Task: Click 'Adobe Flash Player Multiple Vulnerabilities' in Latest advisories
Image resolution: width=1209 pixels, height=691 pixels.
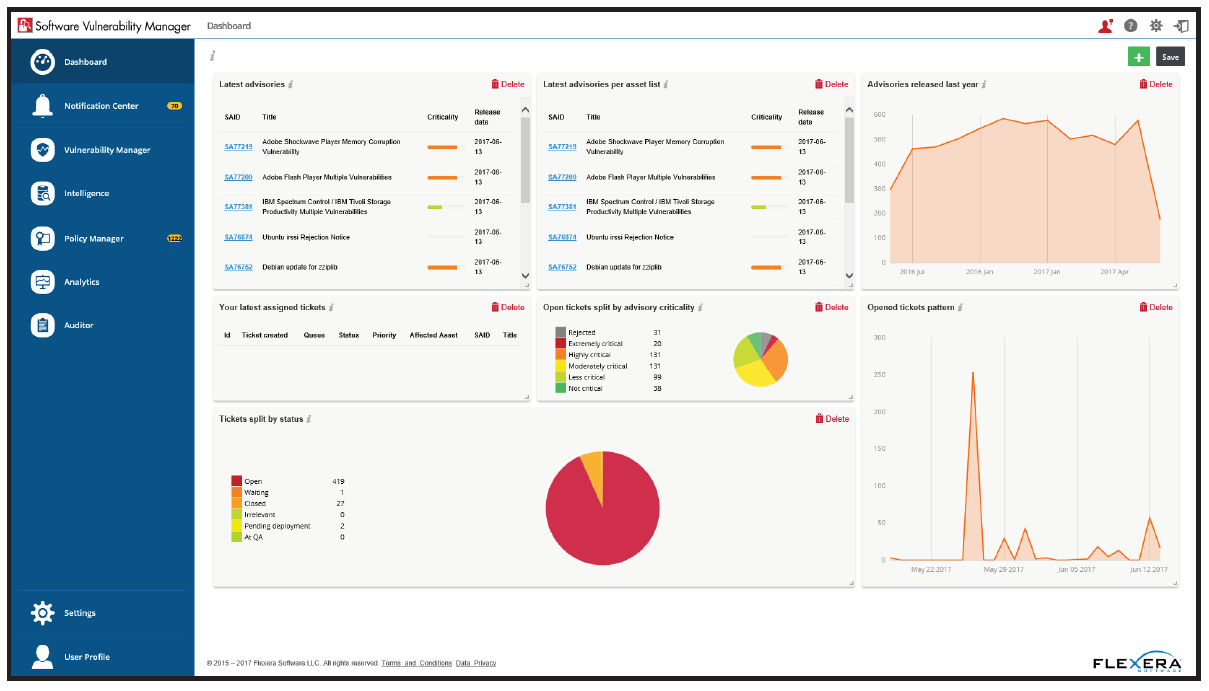Action: [326, 177]
